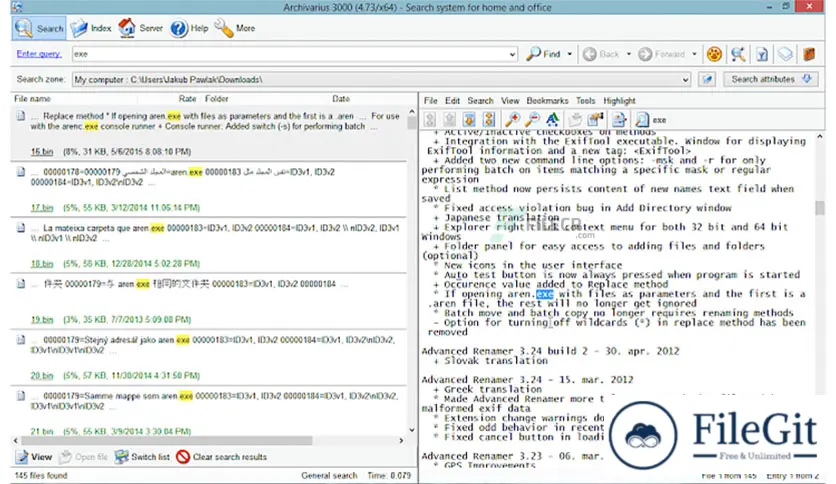Click document icon beside 'Samme mappe' result

point(20,396)
